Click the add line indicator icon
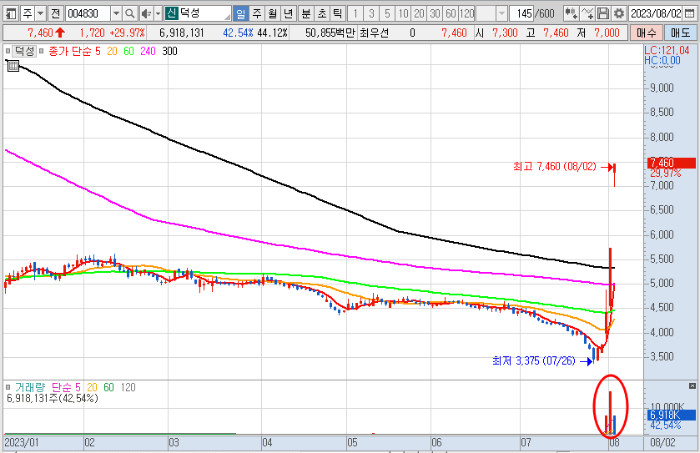The image size is (700, 453). tap(587, 14)
